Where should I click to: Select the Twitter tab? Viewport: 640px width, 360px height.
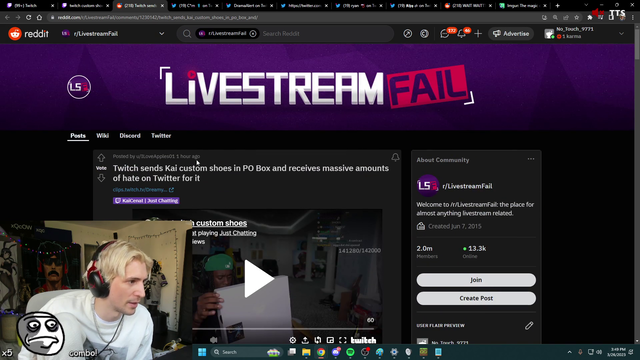point(161,136)
